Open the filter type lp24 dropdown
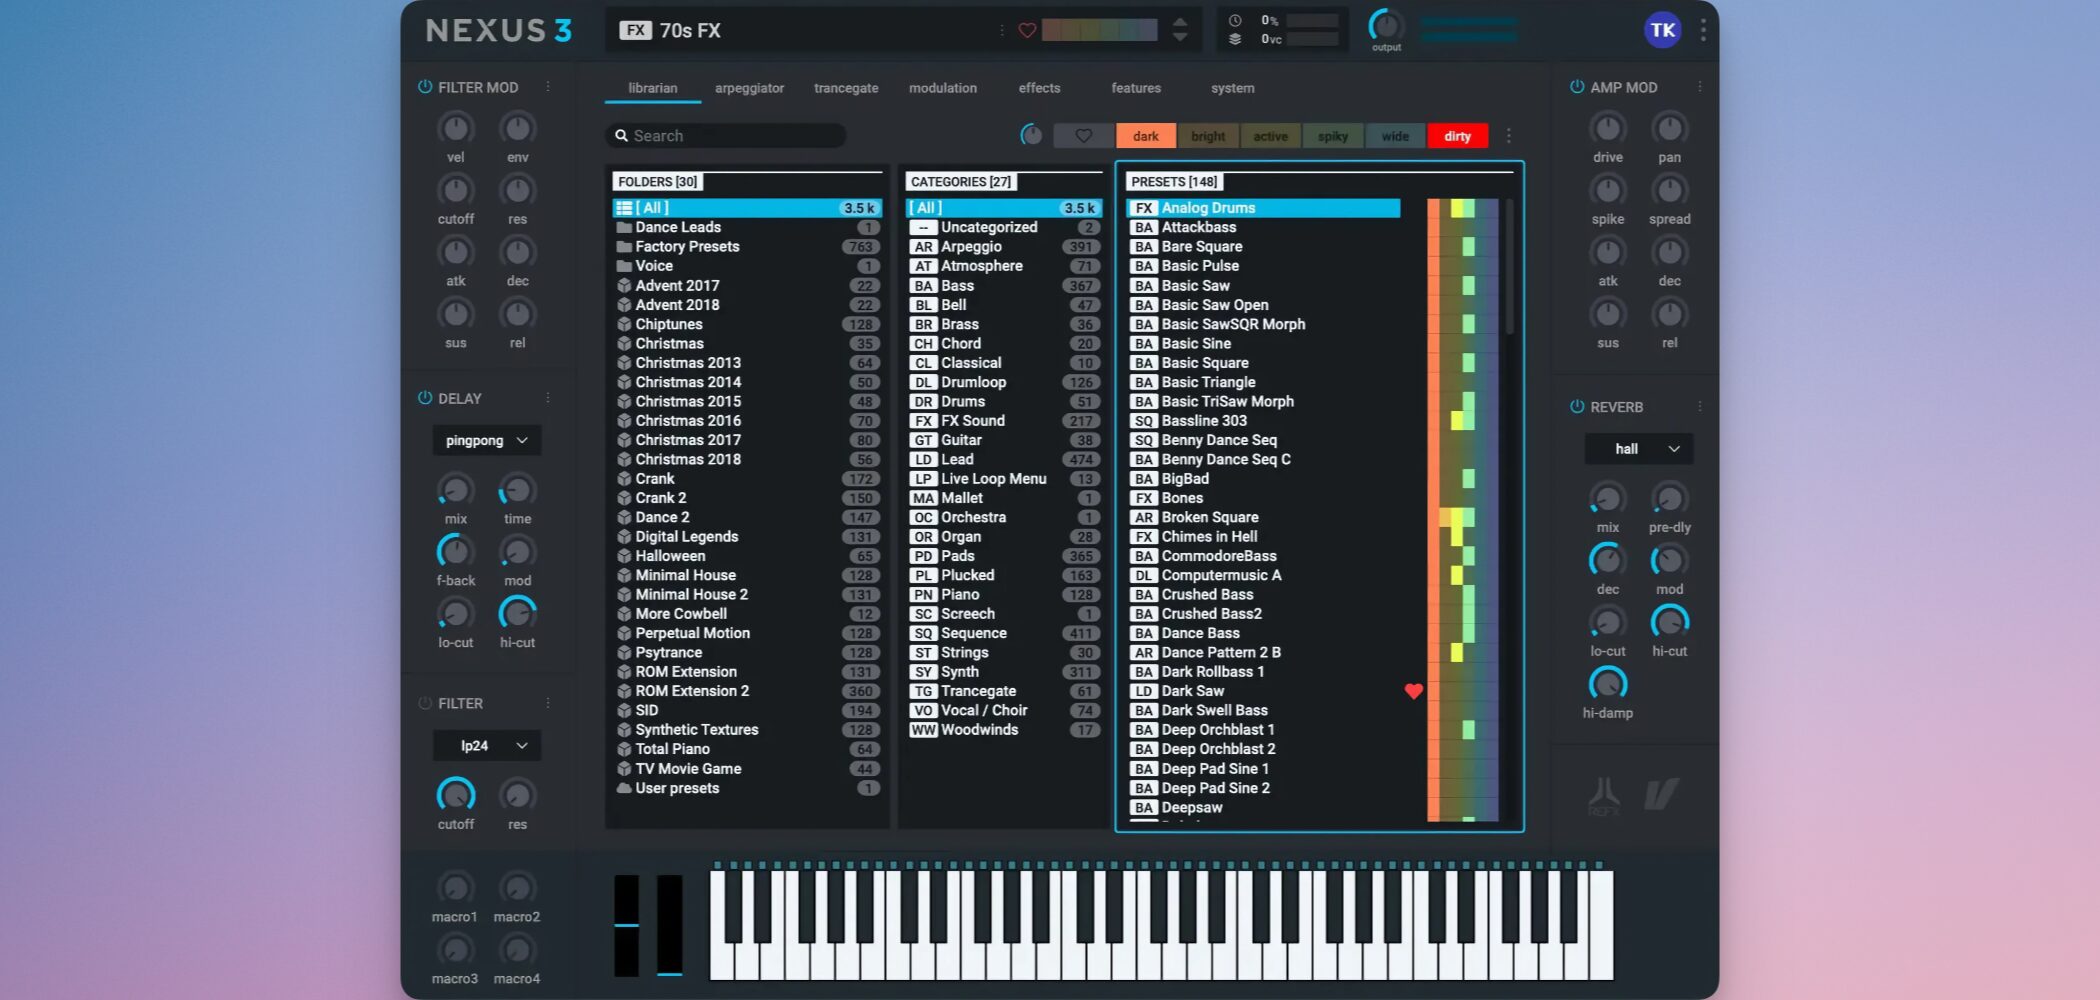Viewport: 2100px width, 1000px height. [x=487, y=745]
